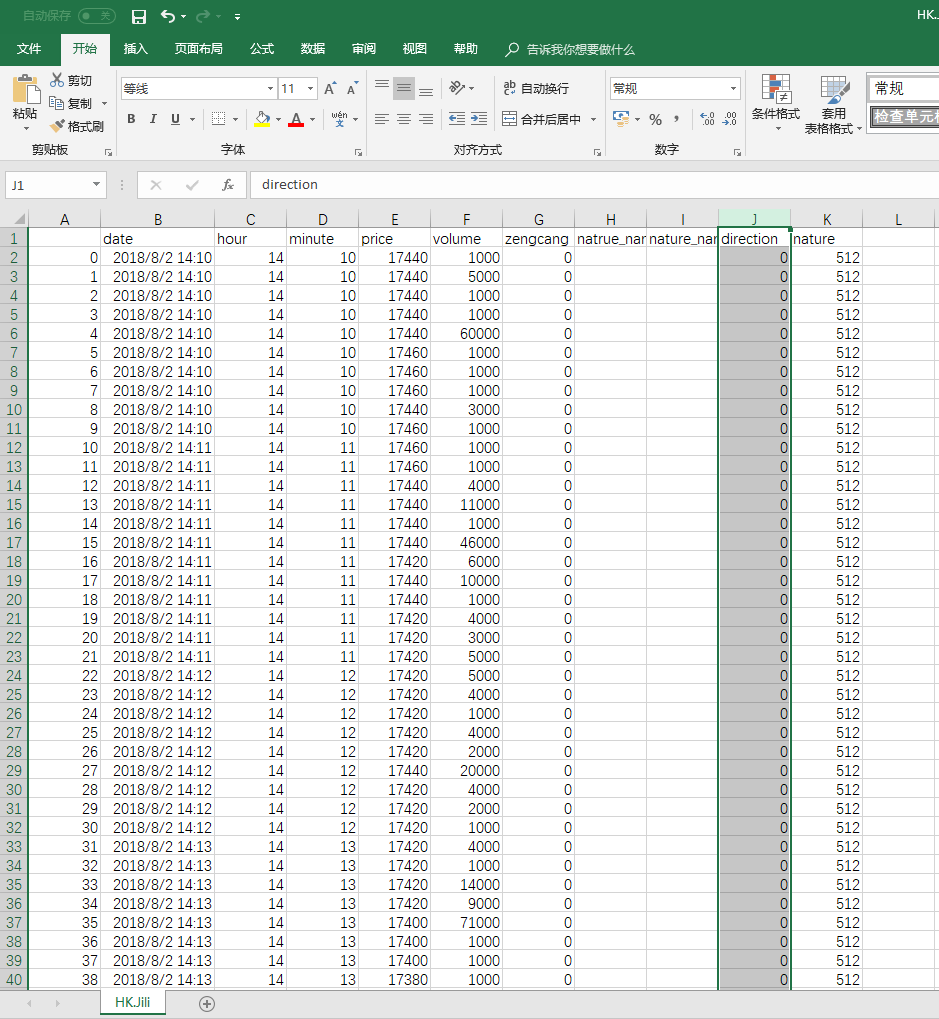Open the 字体 group dialog launcher
Image resolution: width=939 pixels, height=1019 pixels.
coord(358,153)
